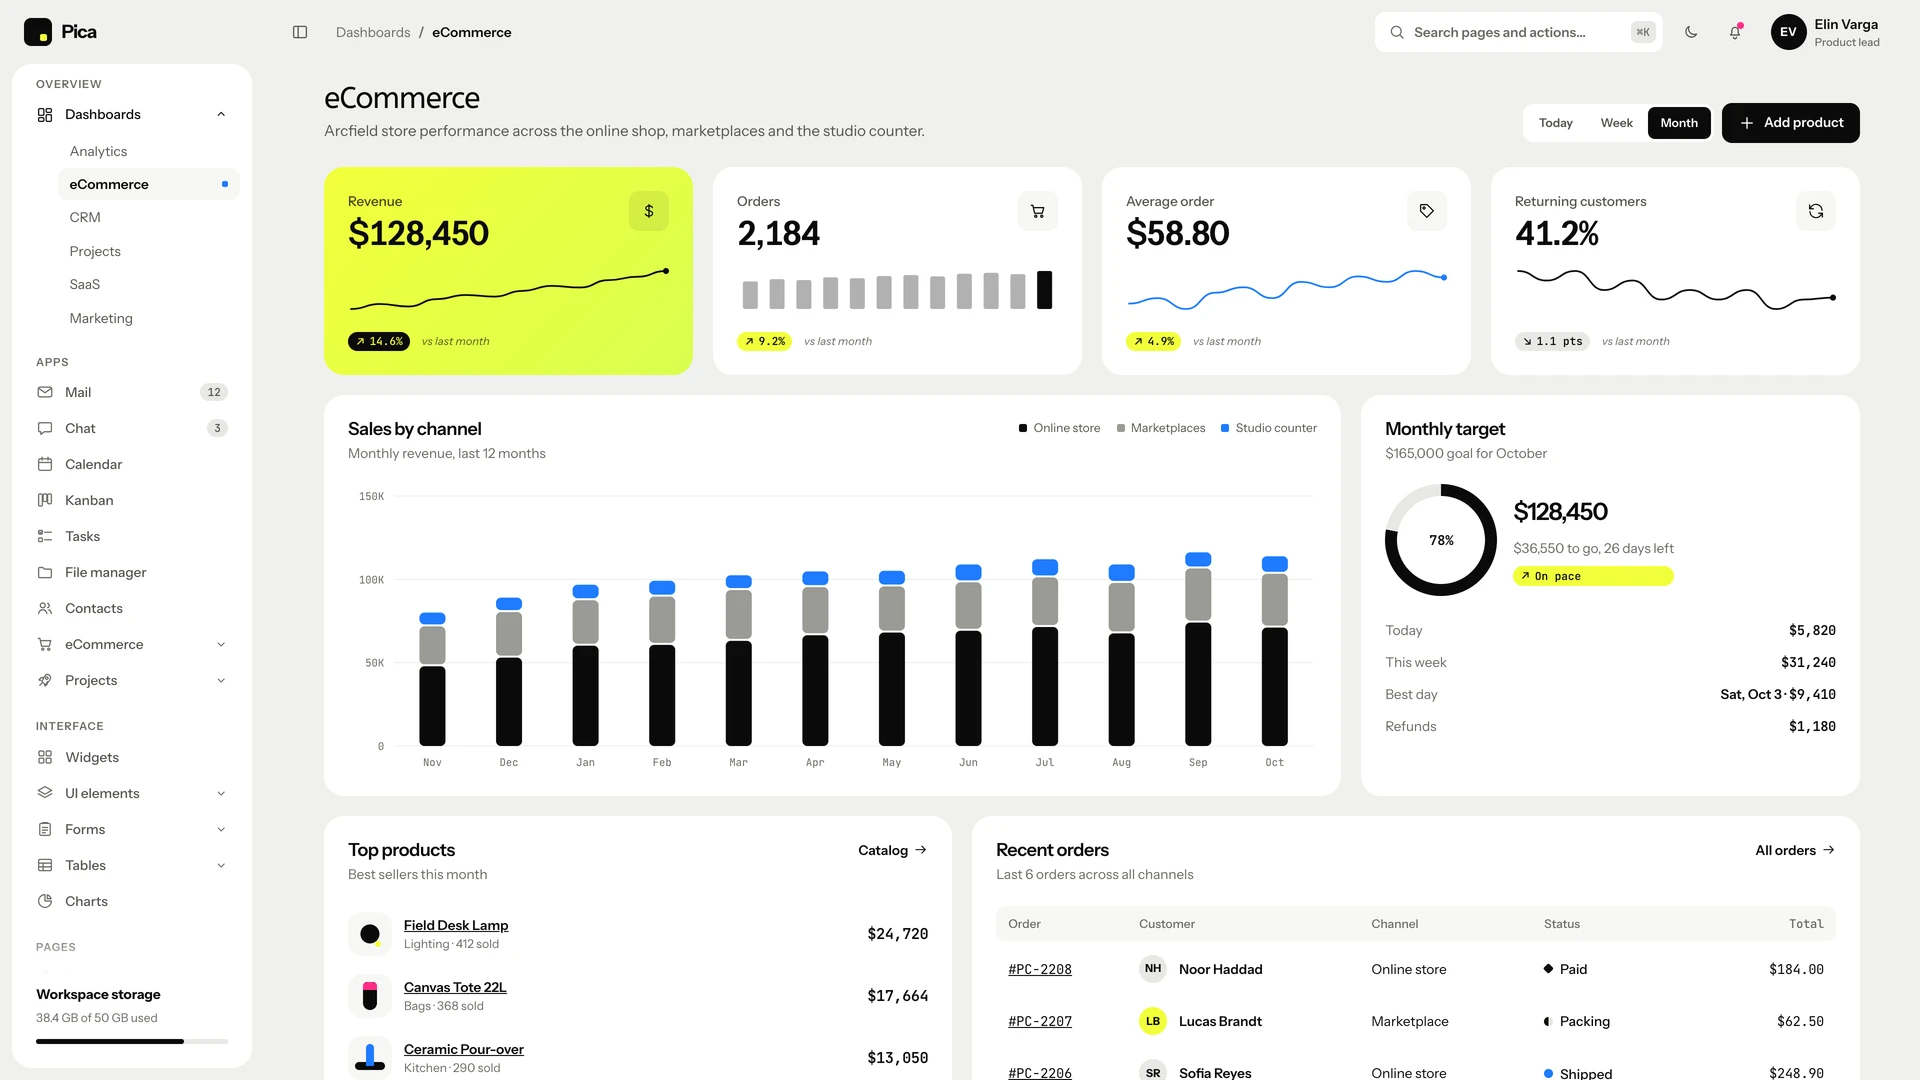Viewport: 1920px width, 1080px height.
Task: Click the Pica logo icon
Action: click(x=38, y=32)
